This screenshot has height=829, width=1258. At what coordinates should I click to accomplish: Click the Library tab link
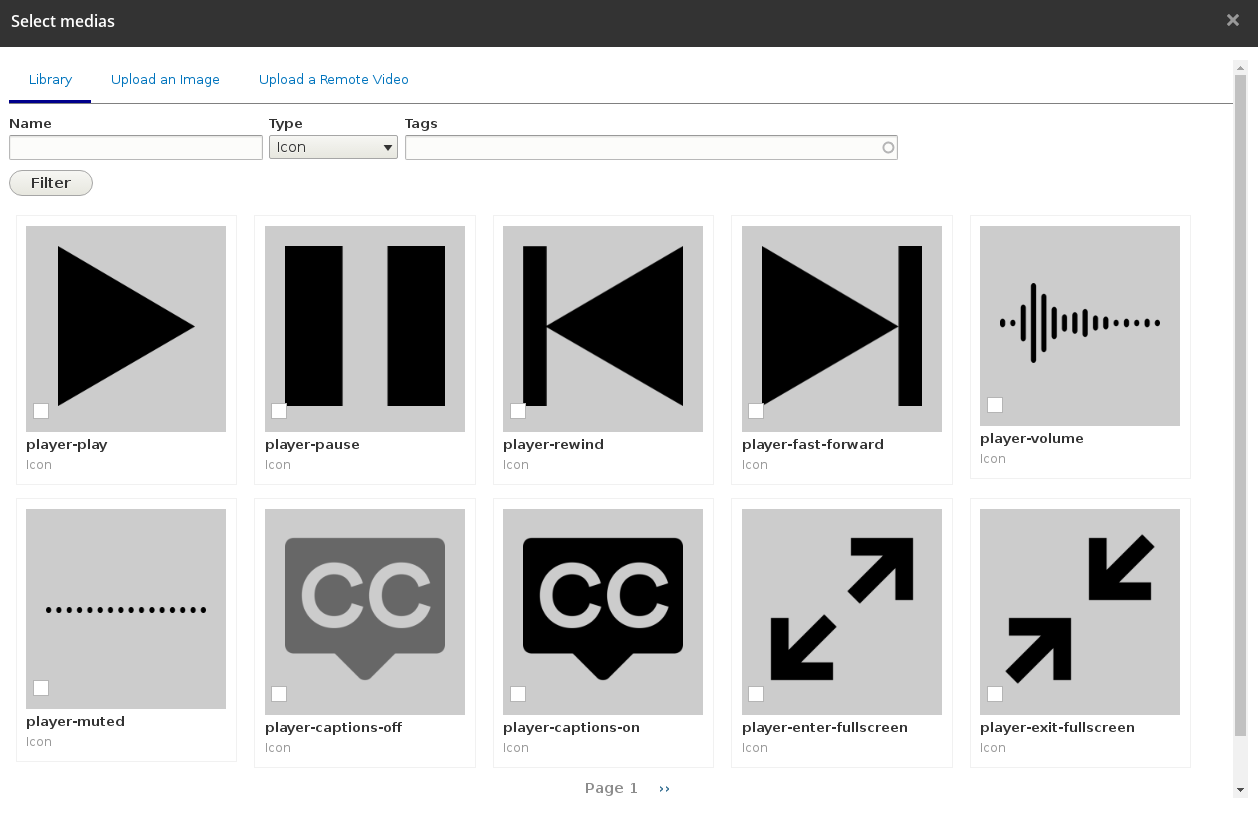click(49, 79)
